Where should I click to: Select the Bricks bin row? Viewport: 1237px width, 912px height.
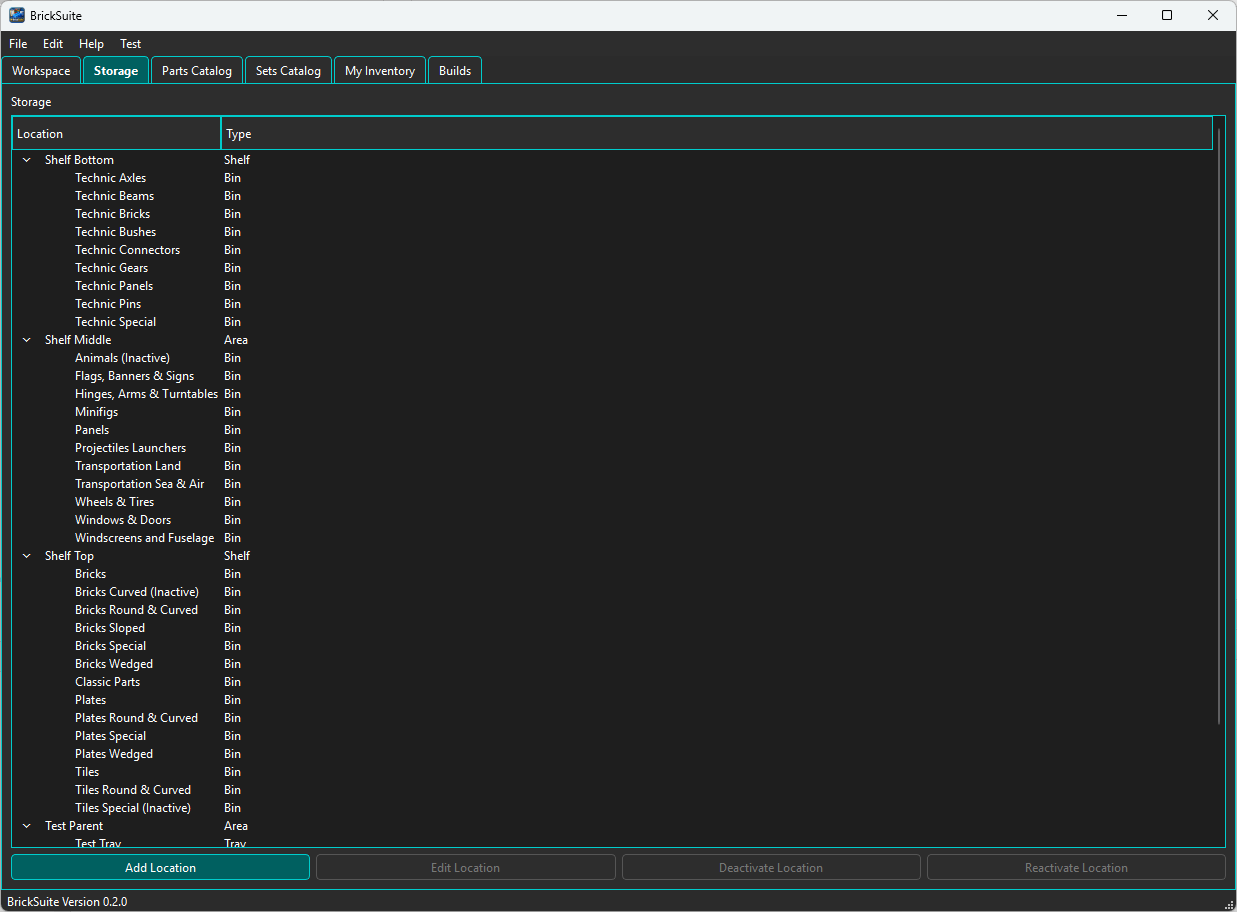pos(613,574)
